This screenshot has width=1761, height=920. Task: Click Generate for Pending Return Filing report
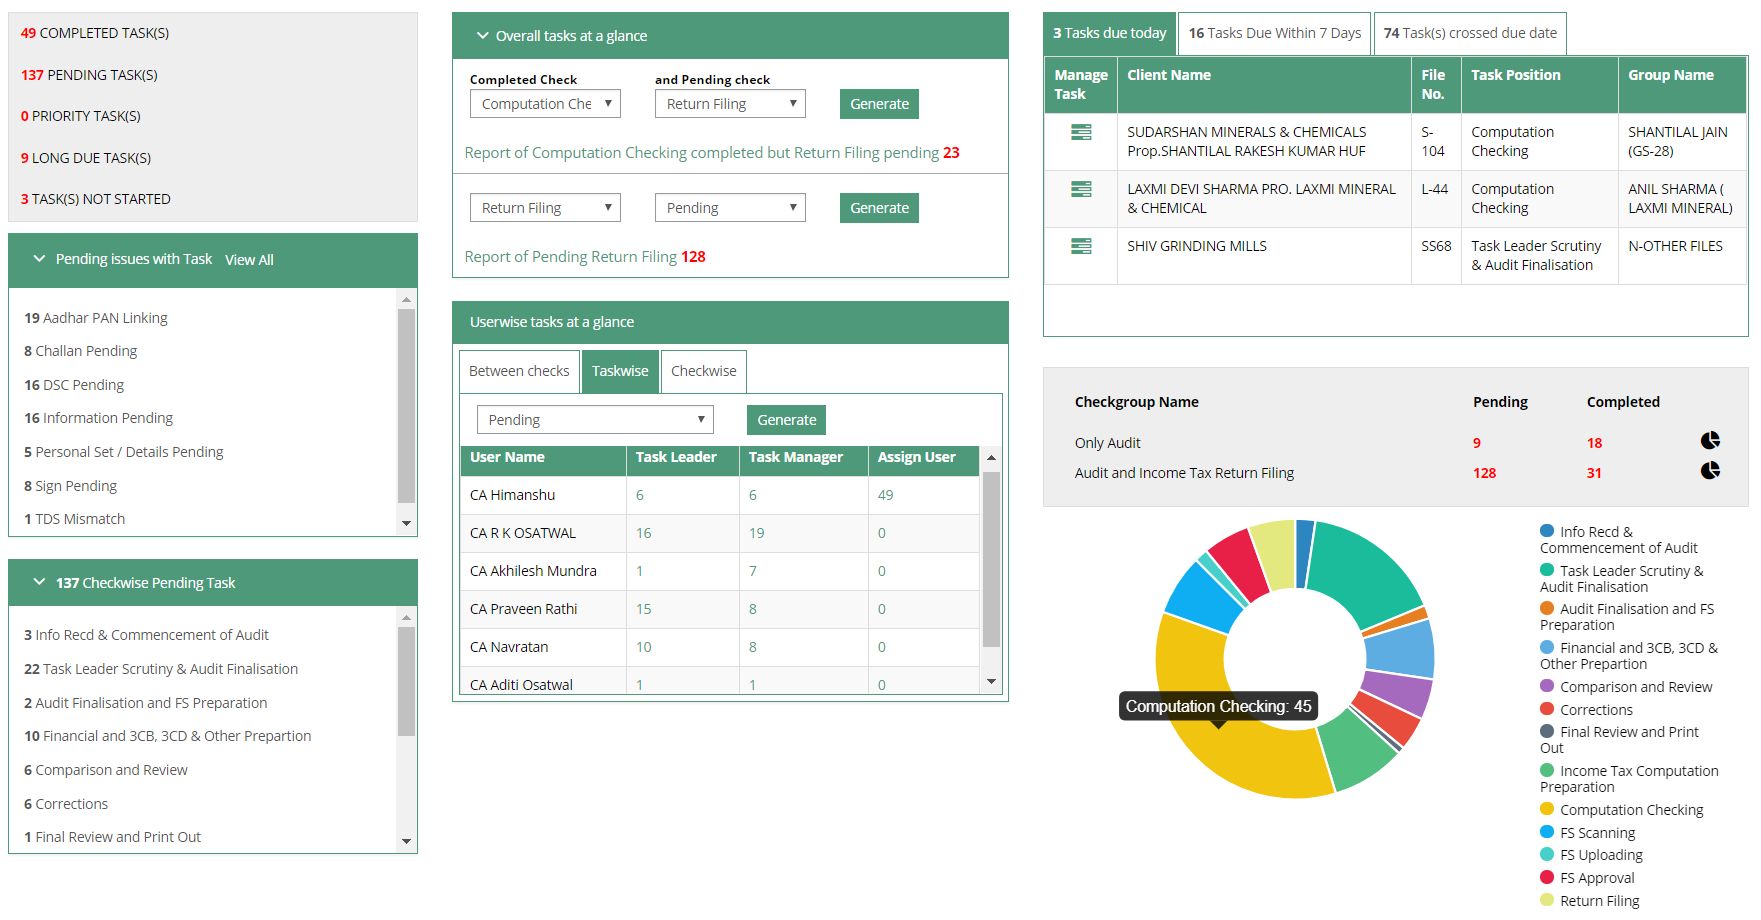coord(878,207)
